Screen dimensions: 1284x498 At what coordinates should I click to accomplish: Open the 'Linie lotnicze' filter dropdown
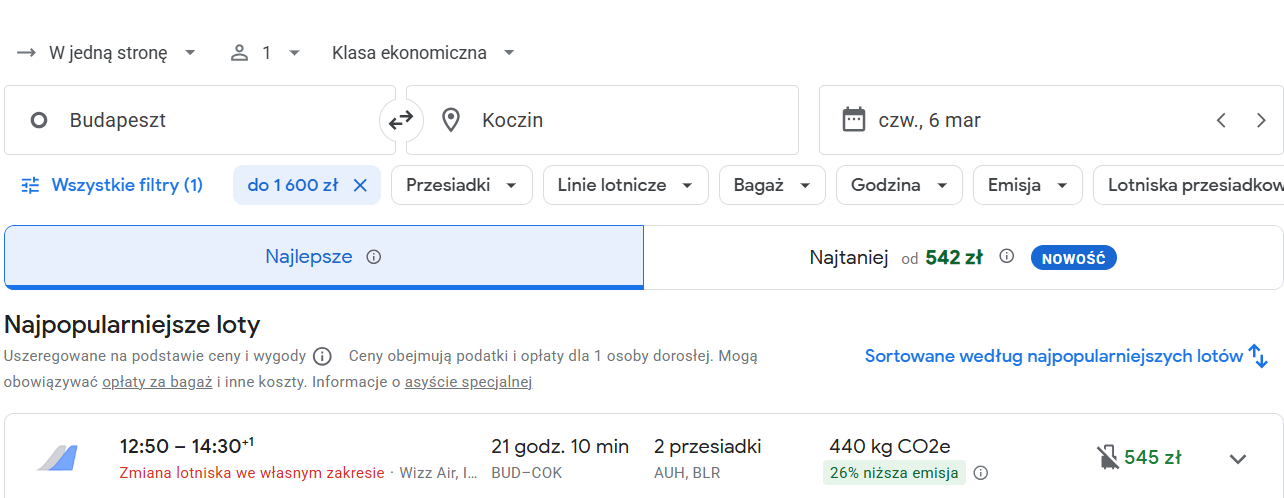click(x=626, y=185)
